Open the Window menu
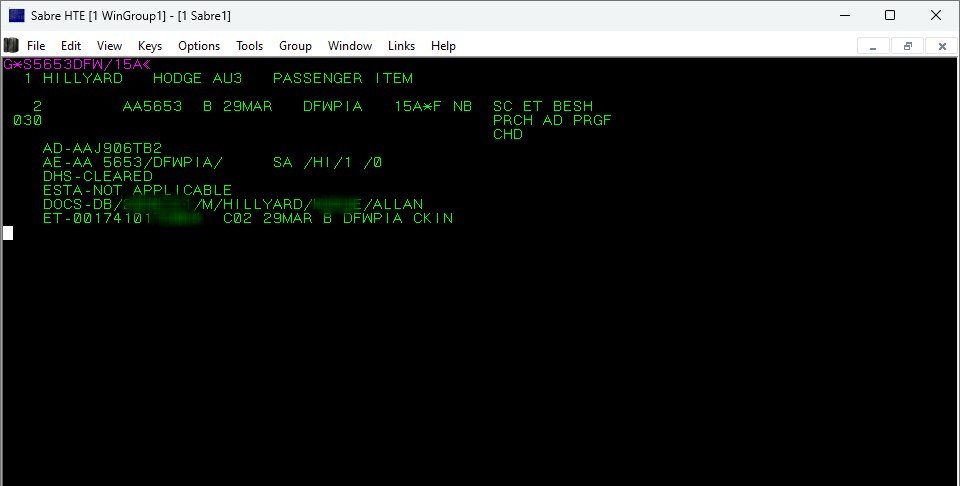 [x=350, y=46]
